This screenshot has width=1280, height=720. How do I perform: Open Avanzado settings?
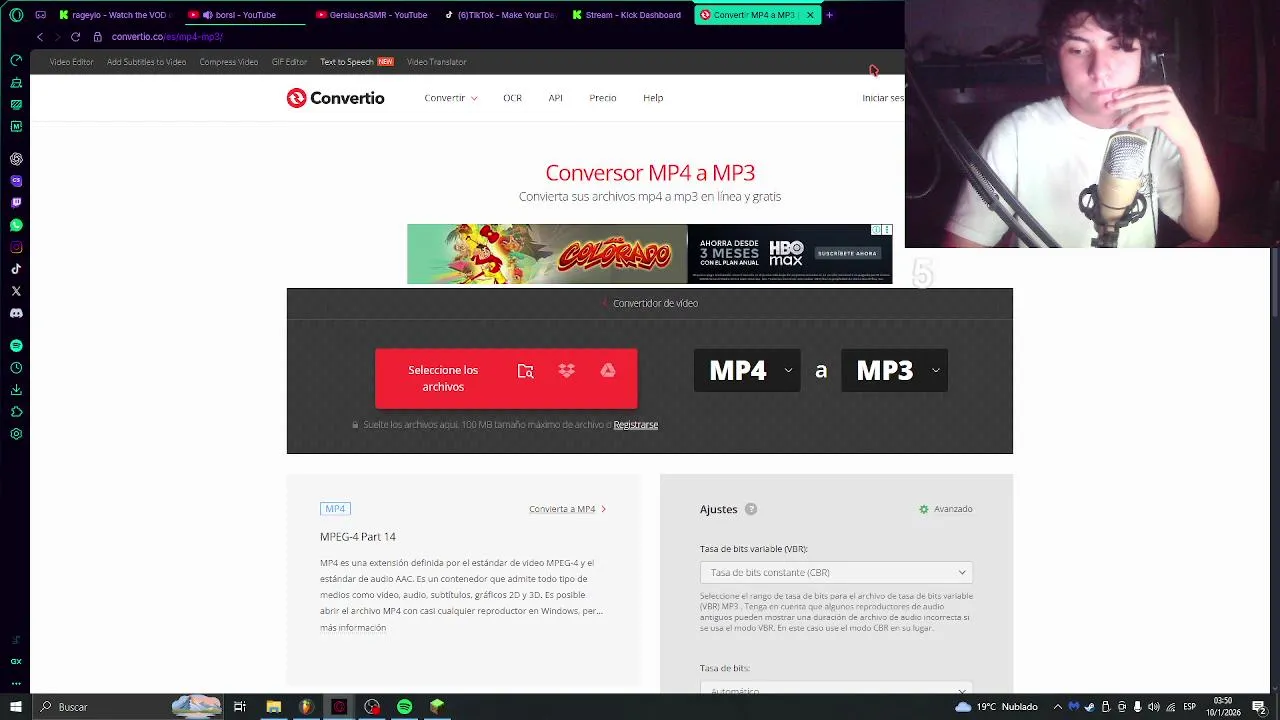pos(946,509)
